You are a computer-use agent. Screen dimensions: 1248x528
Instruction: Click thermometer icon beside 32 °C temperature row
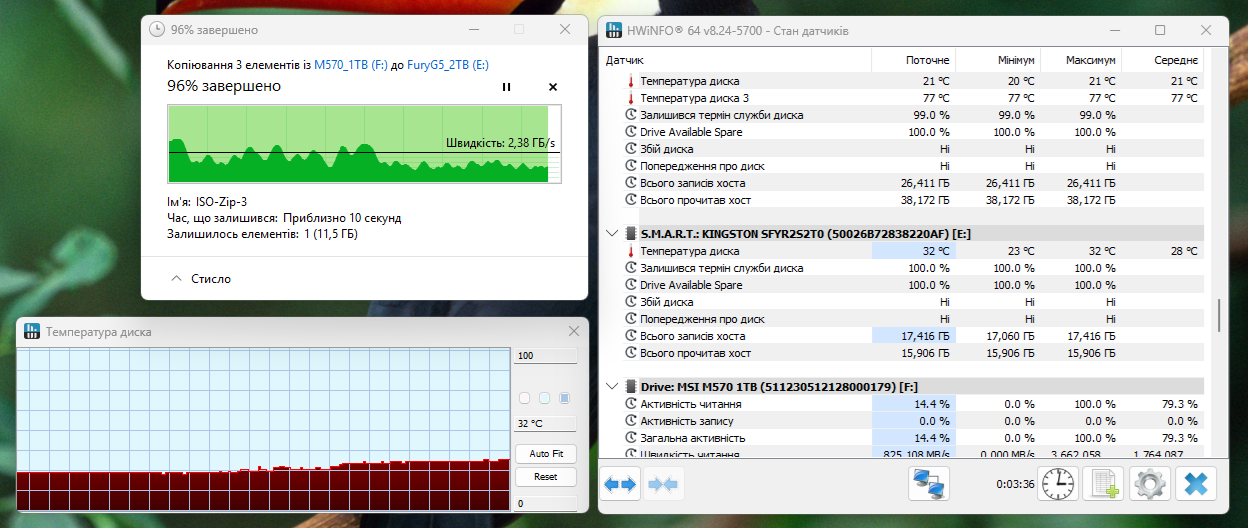(631, 251)
